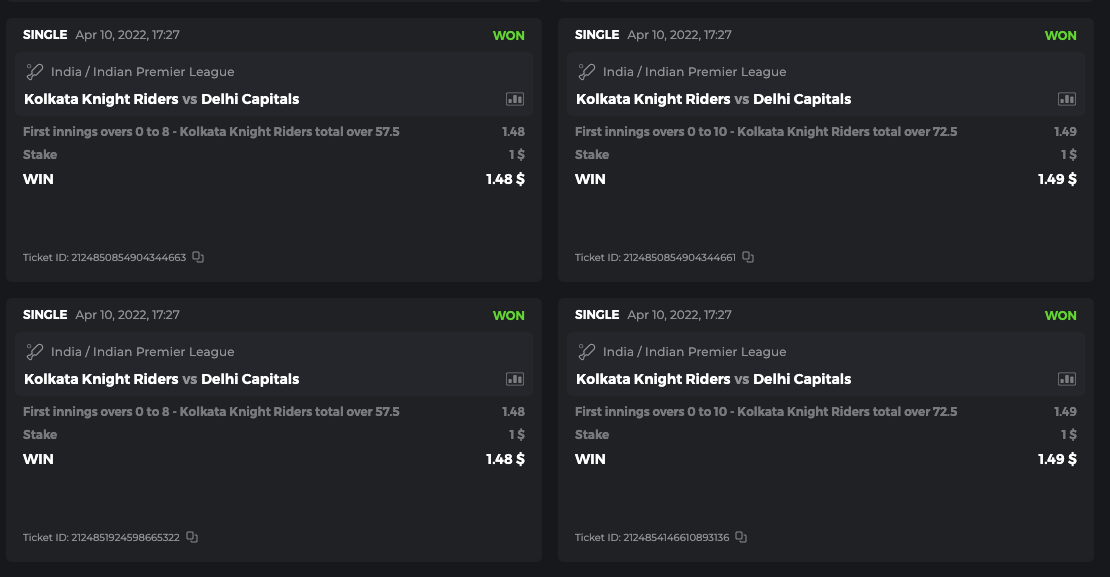Image resolution: width=1110 pixels, height=577 pixels.
Task: Copy ticket ID ending in 3136
Action: (741, 537)
